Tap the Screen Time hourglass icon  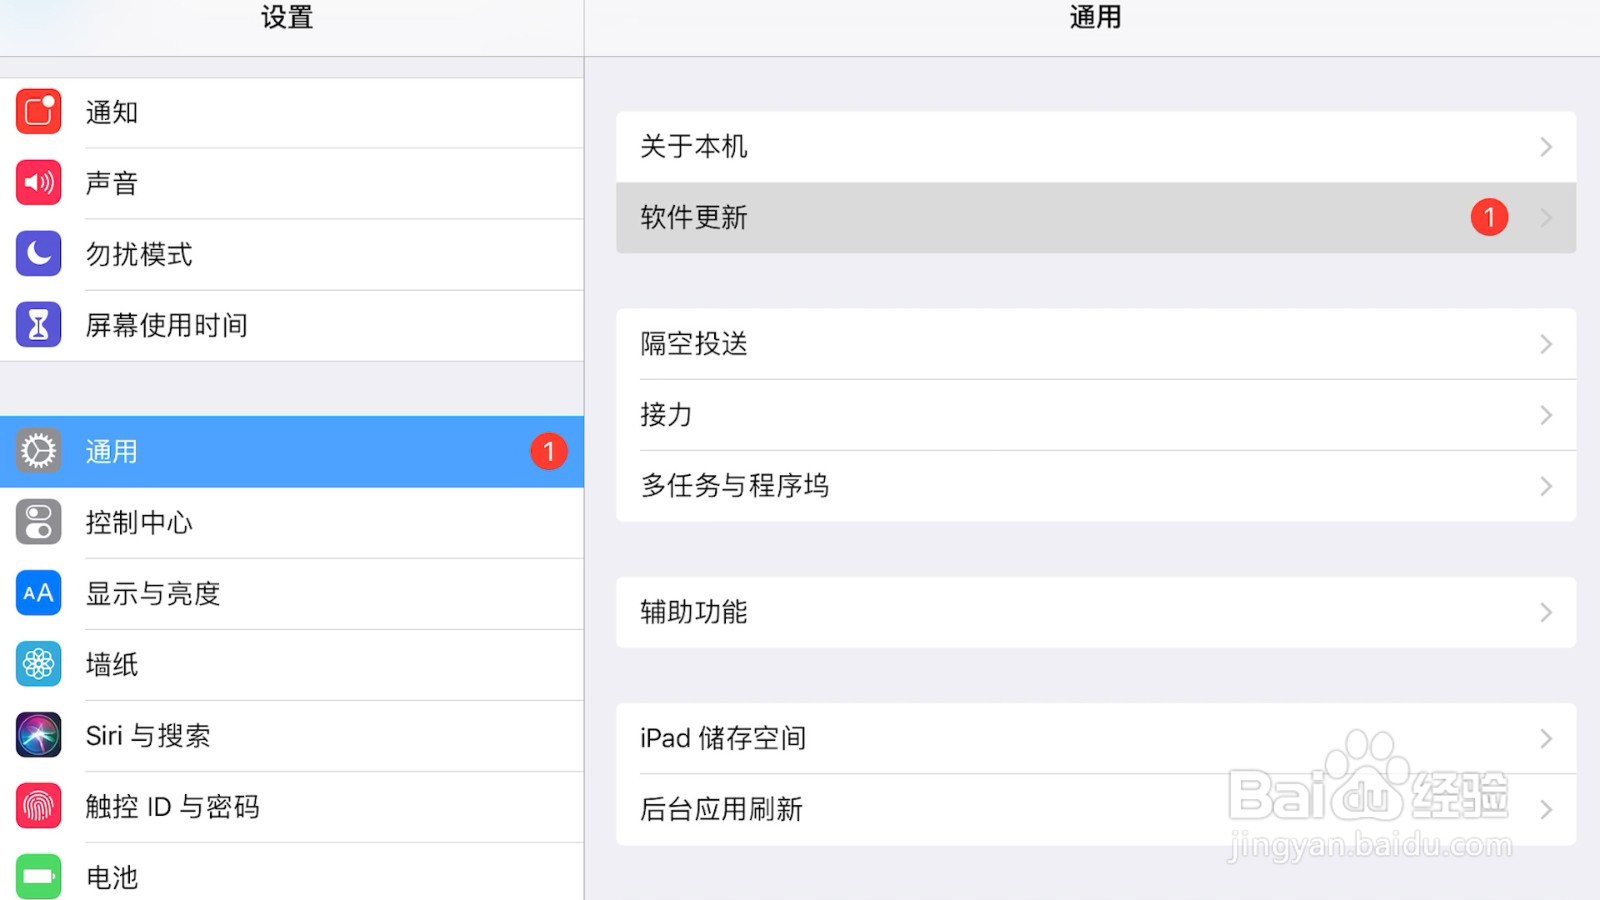tap(39, 325)
